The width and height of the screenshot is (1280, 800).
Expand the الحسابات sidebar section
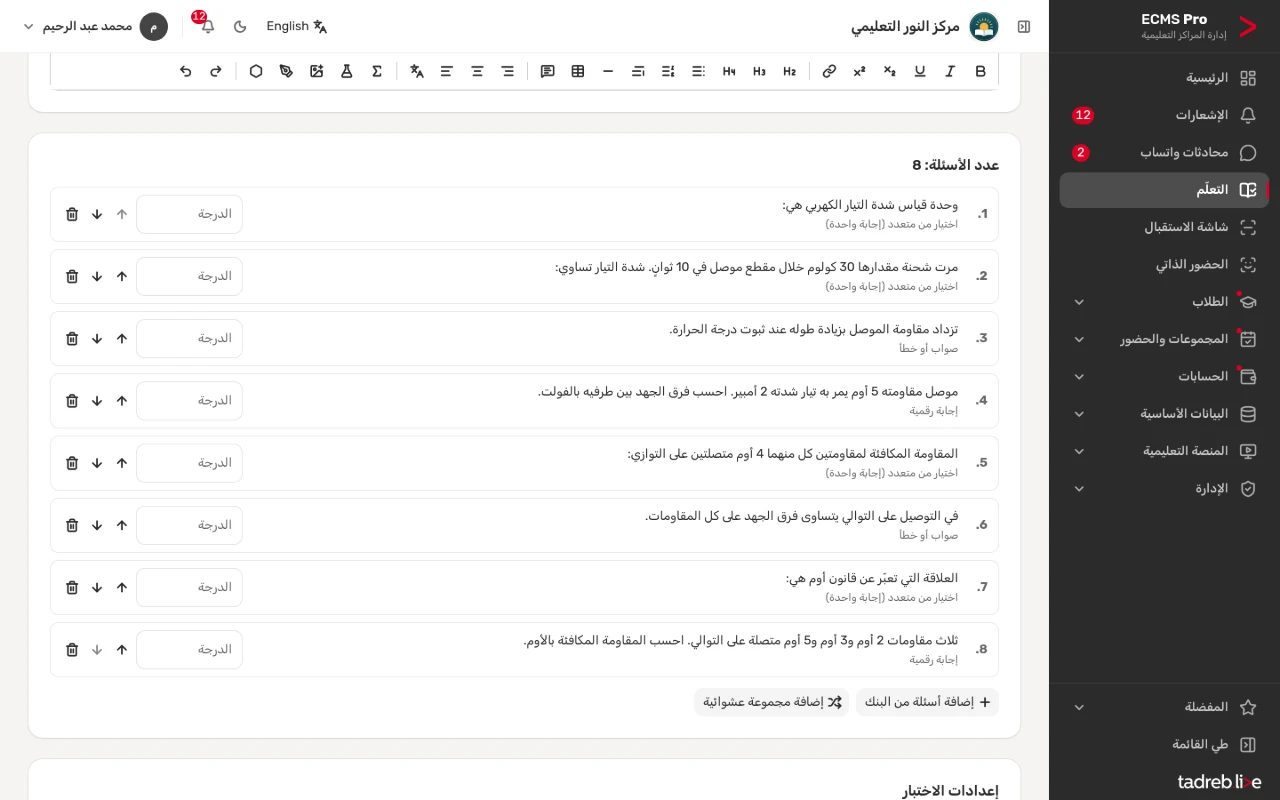pyautogui.click(x=1164, y=377)
